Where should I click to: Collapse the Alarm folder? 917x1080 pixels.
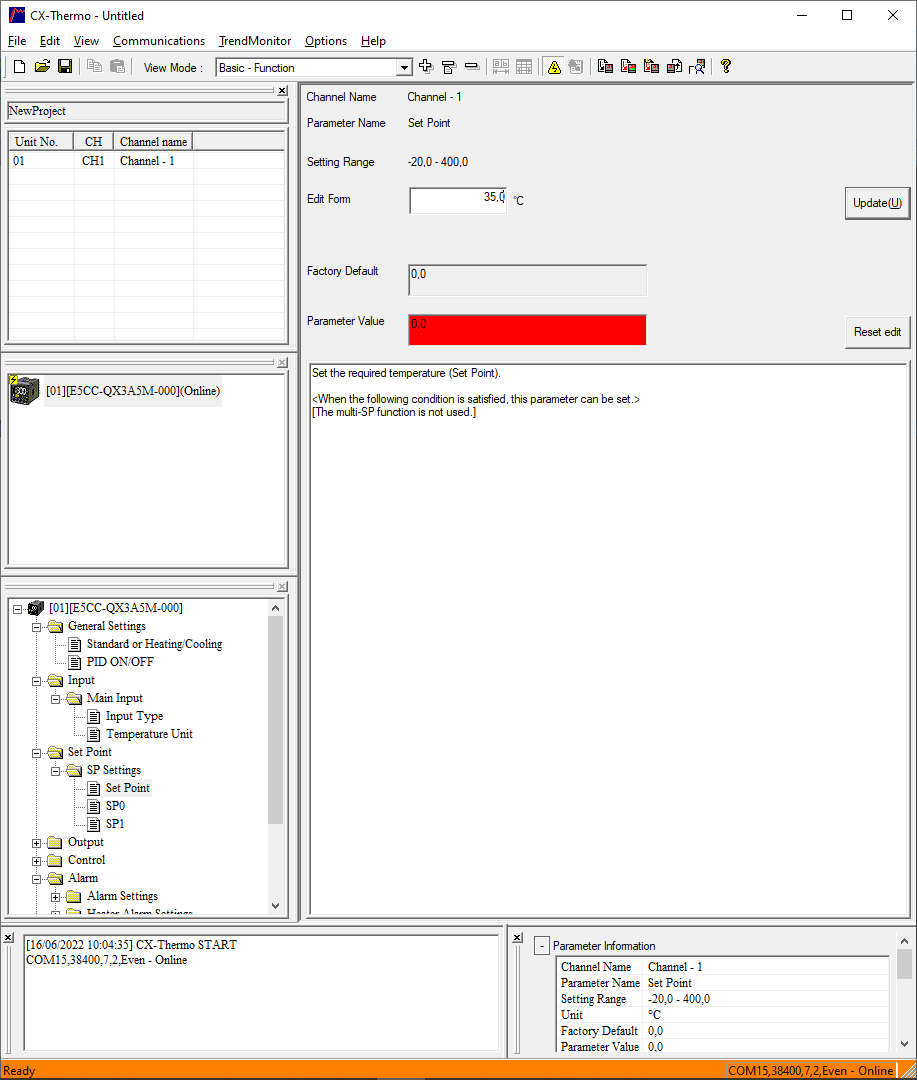(37, 879)
